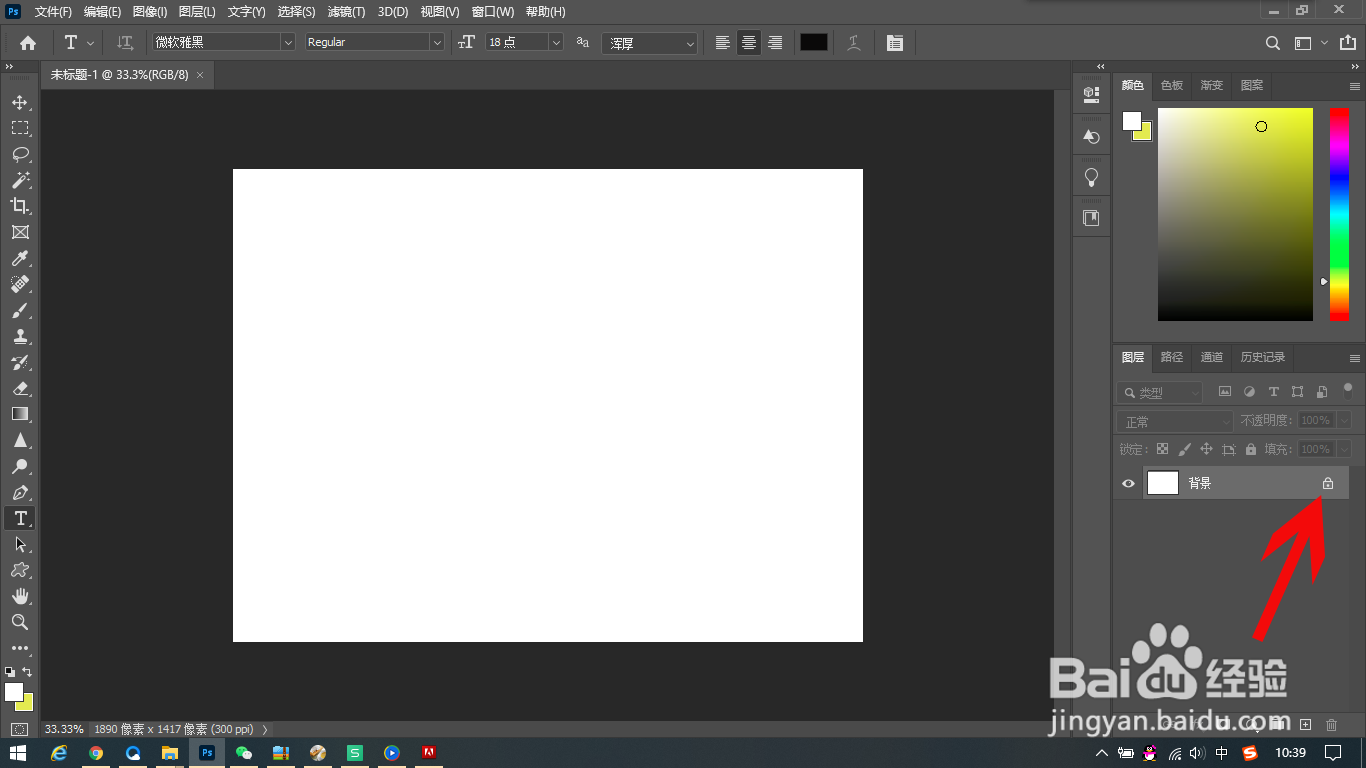Select the Custom Shape tool
1366x768 pixels.
[x=20, y=570]
